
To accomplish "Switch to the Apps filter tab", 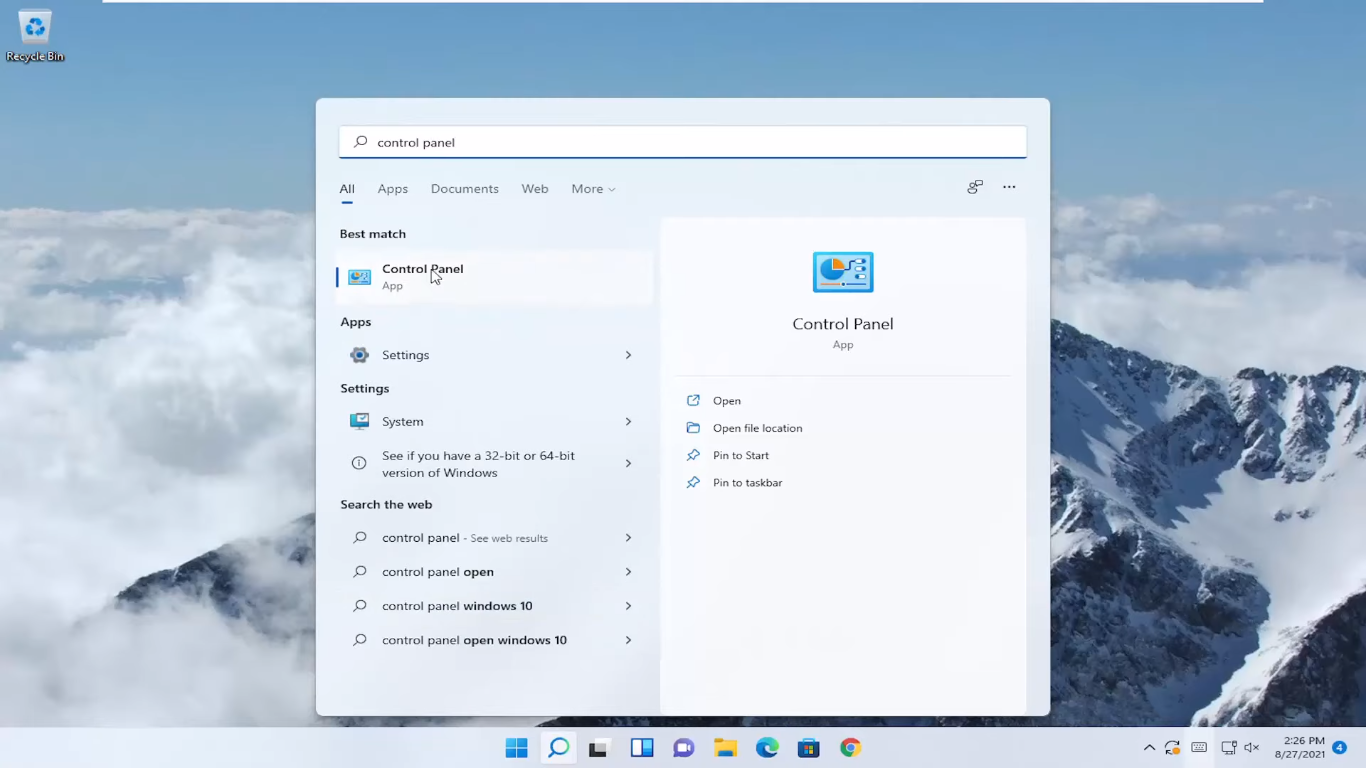I will 393,189.
